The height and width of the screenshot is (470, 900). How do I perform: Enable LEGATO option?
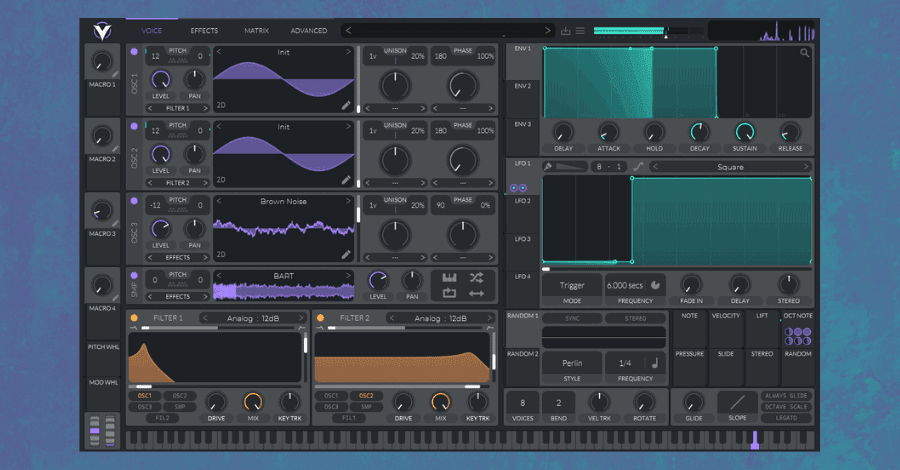[786, 418]
